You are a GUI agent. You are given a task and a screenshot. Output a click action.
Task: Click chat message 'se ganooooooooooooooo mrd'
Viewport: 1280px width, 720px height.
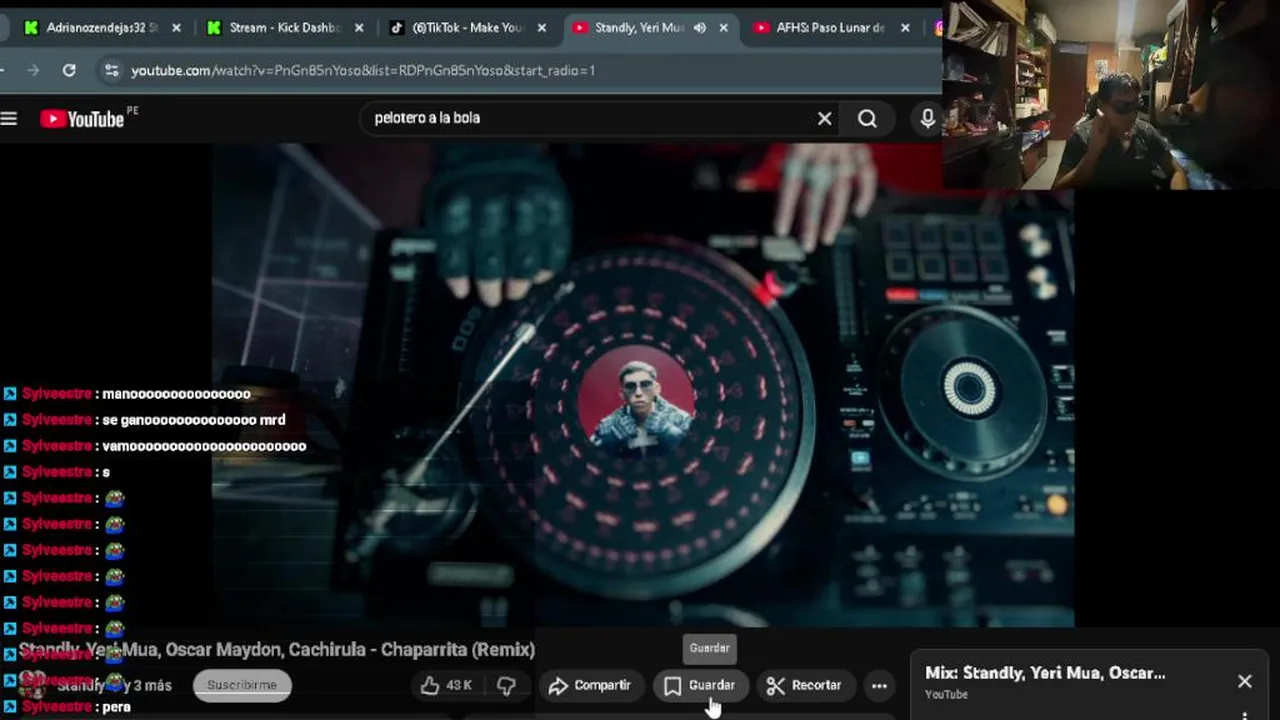tap(194, 420)
